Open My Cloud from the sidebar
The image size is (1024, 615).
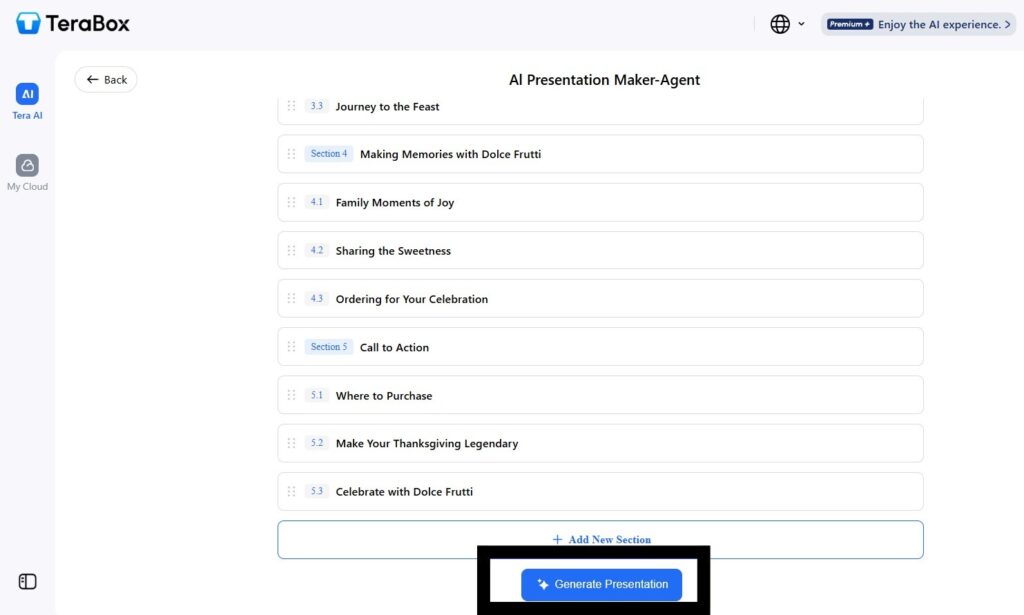coord(27,166)
